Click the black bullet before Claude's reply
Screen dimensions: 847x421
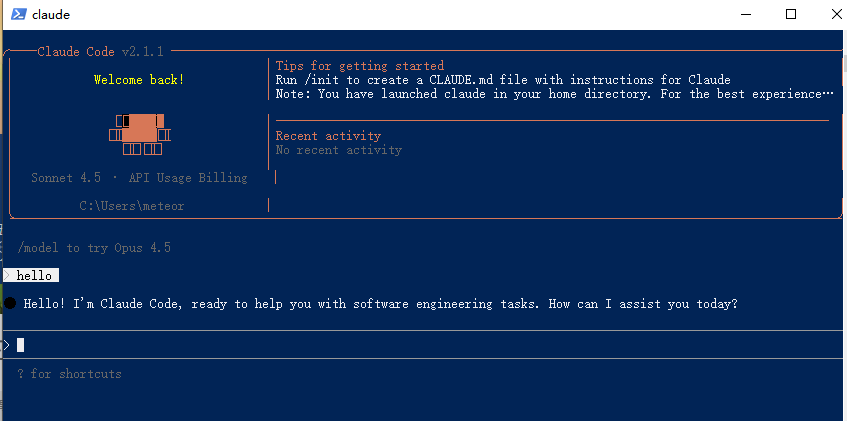click(x=9, y=303)
